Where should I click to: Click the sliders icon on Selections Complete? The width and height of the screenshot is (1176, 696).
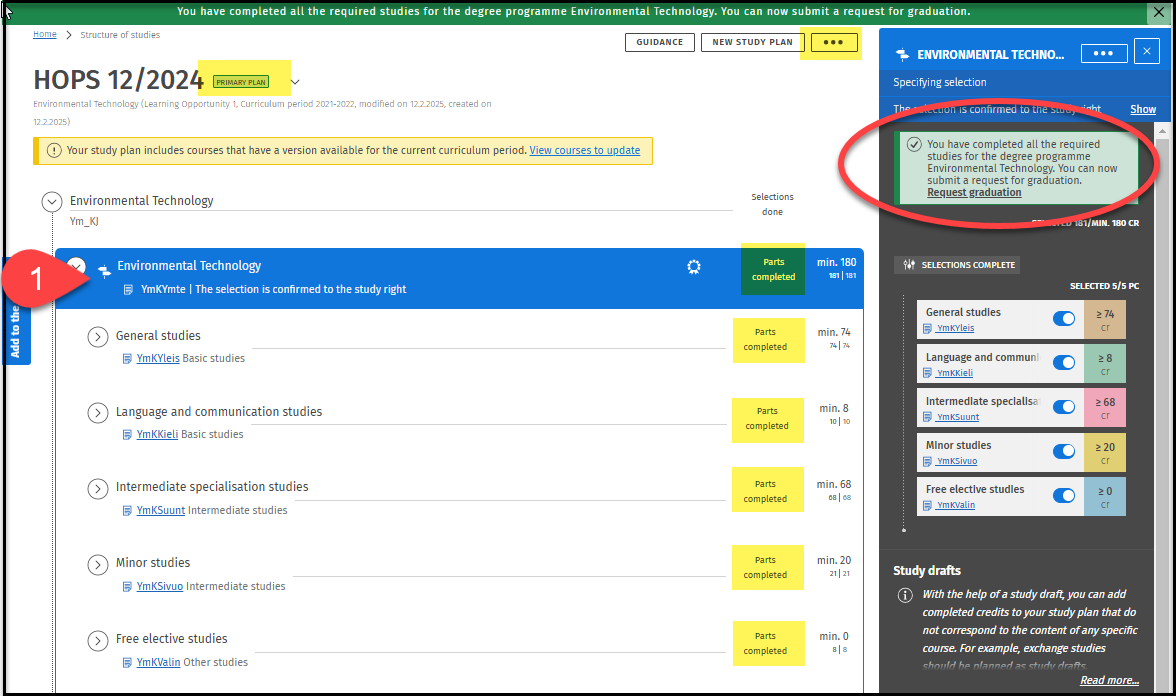[909, 265]
